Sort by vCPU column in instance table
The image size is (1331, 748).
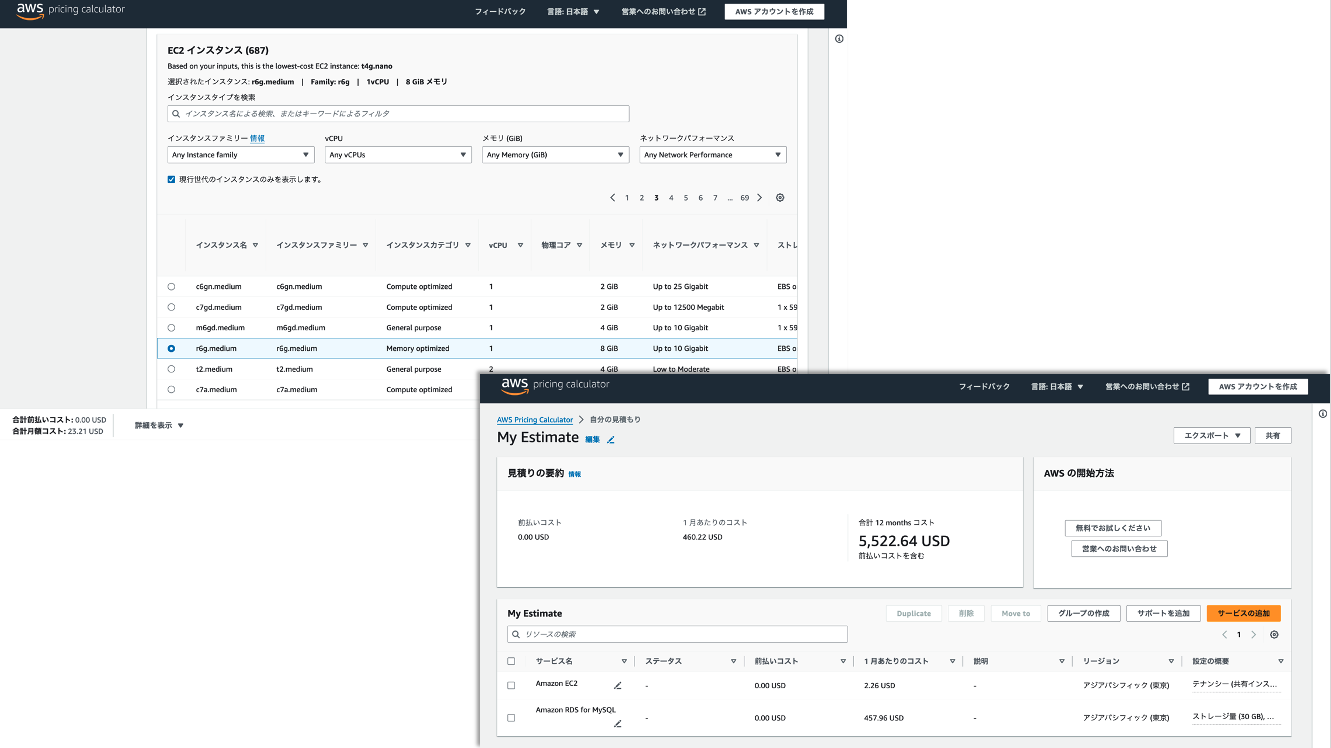click(x=520, y=245)
